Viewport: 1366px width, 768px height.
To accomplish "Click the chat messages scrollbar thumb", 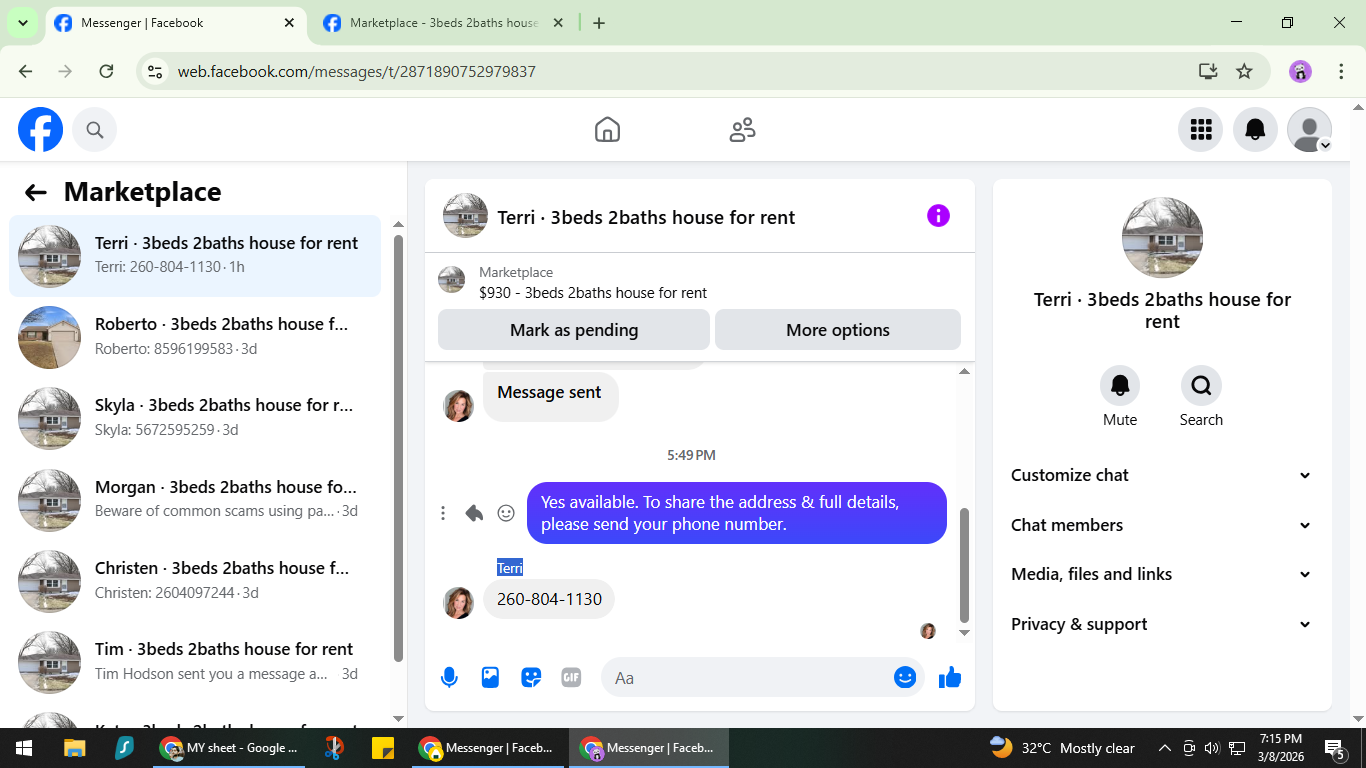I will (964, 565).
